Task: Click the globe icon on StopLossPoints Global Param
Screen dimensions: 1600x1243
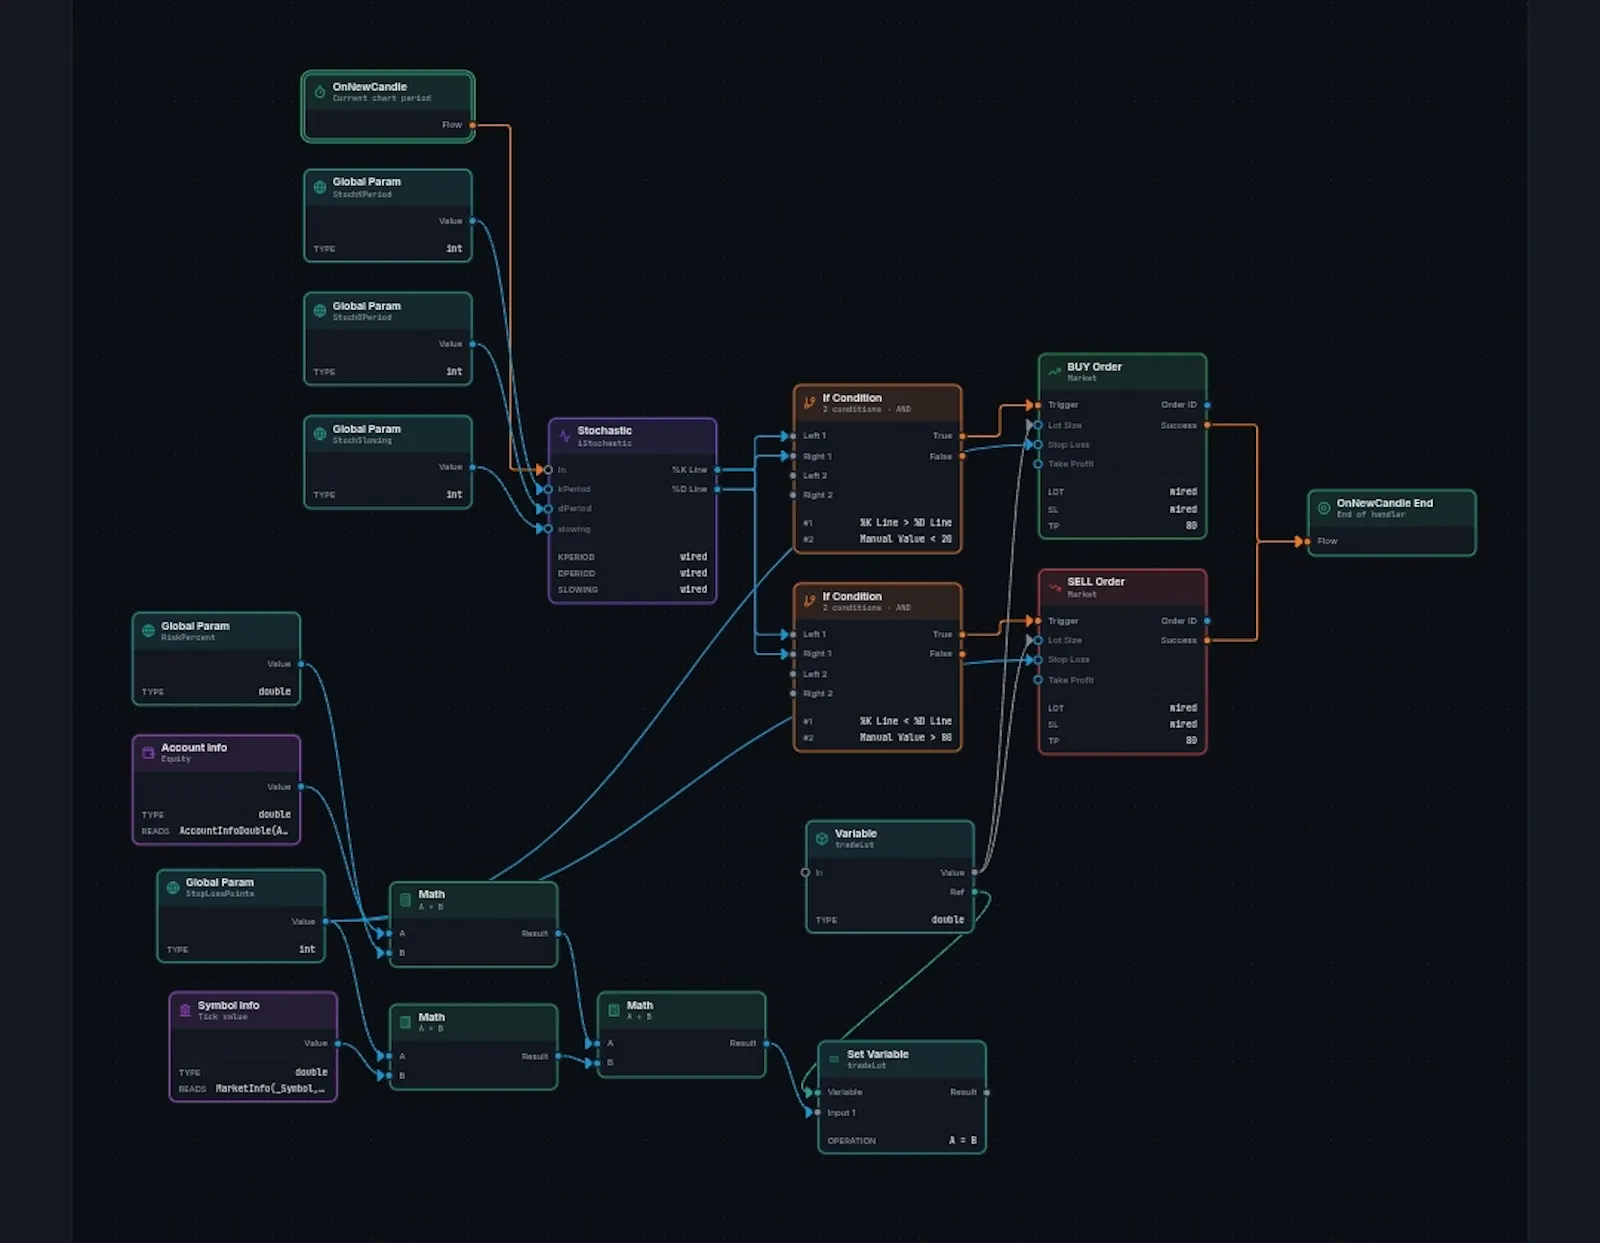Action: [x=173, y=887]
